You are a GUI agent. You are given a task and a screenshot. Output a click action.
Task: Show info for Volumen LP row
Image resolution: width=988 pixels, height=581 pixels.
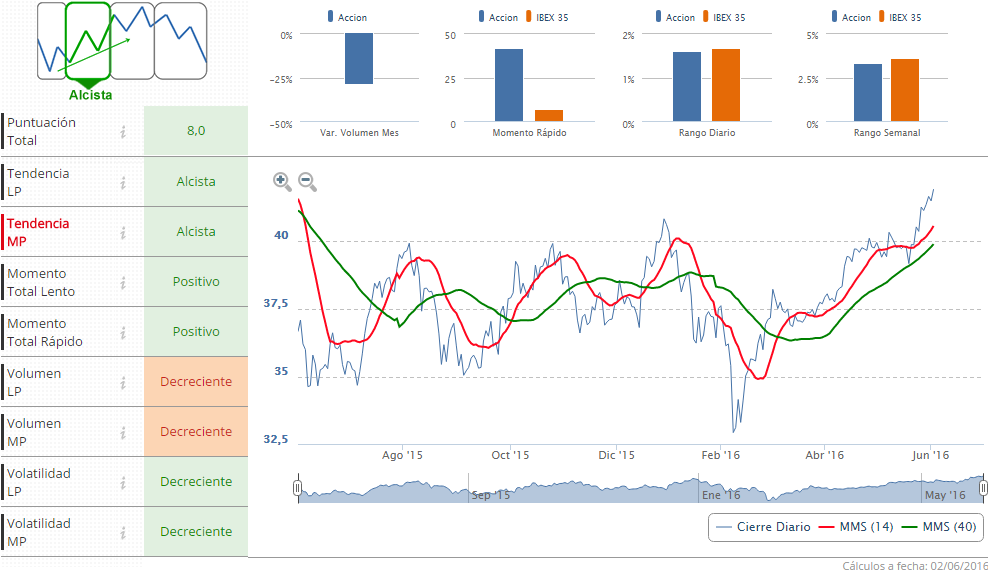[x=123, y=382]
